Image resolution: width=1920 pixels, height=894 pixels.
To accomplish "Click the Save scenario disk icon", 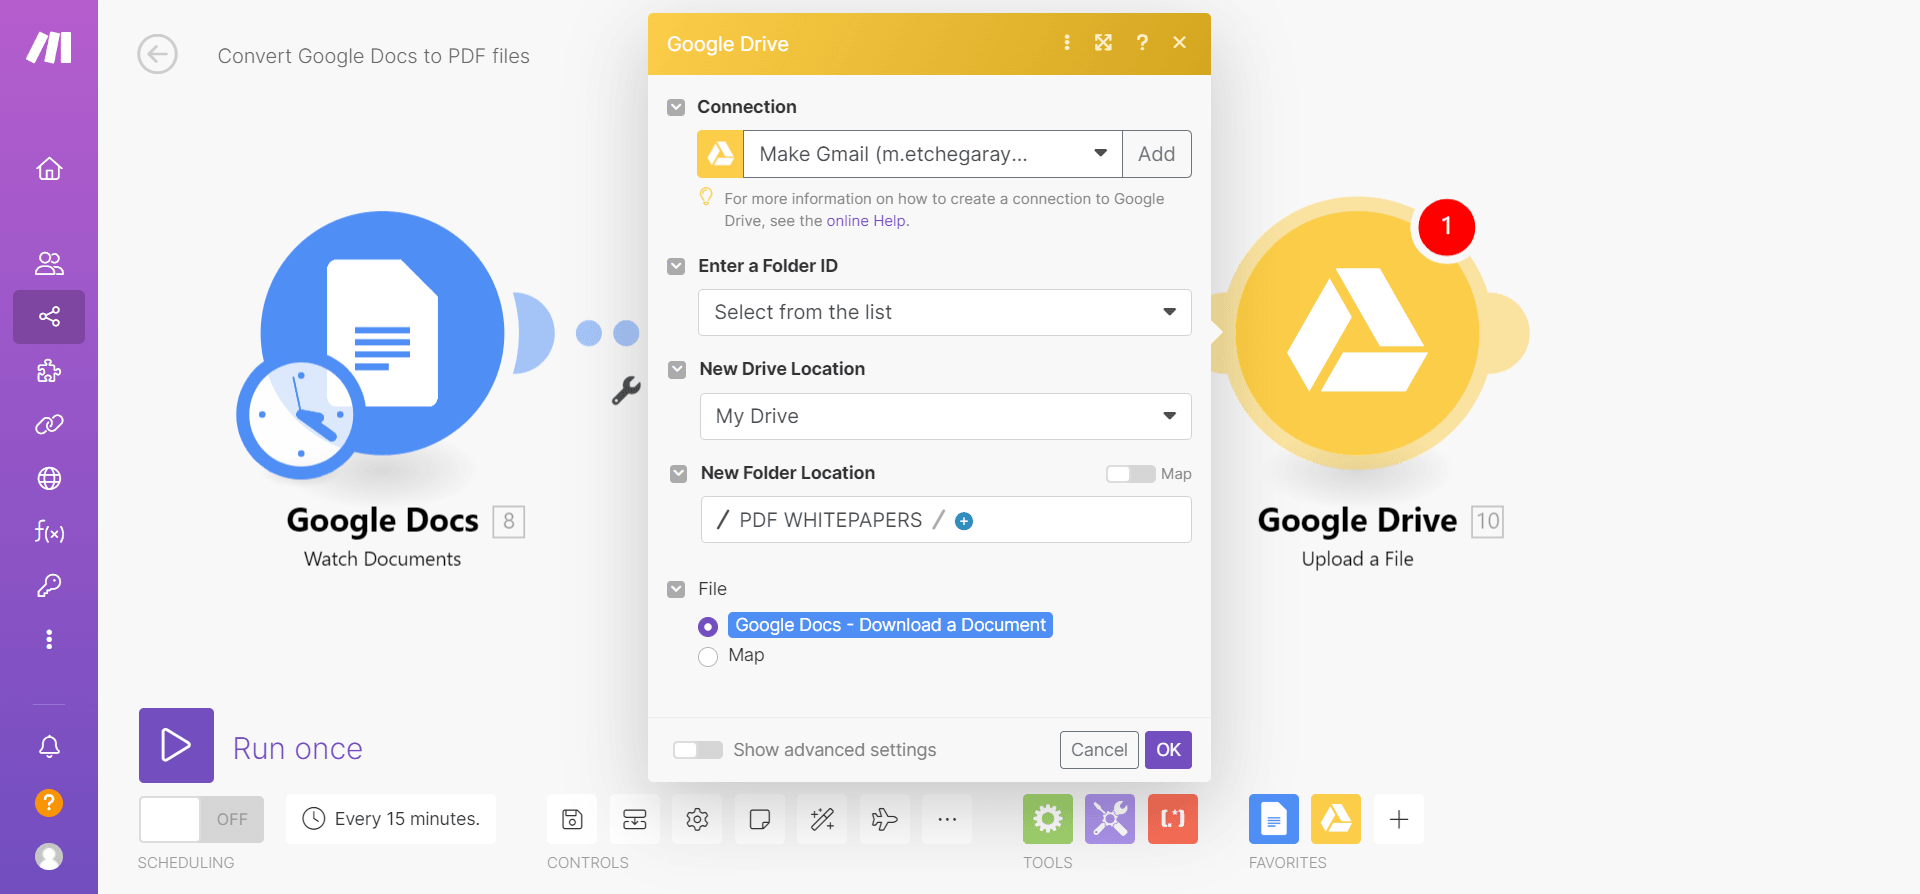I will click(572, 820).
